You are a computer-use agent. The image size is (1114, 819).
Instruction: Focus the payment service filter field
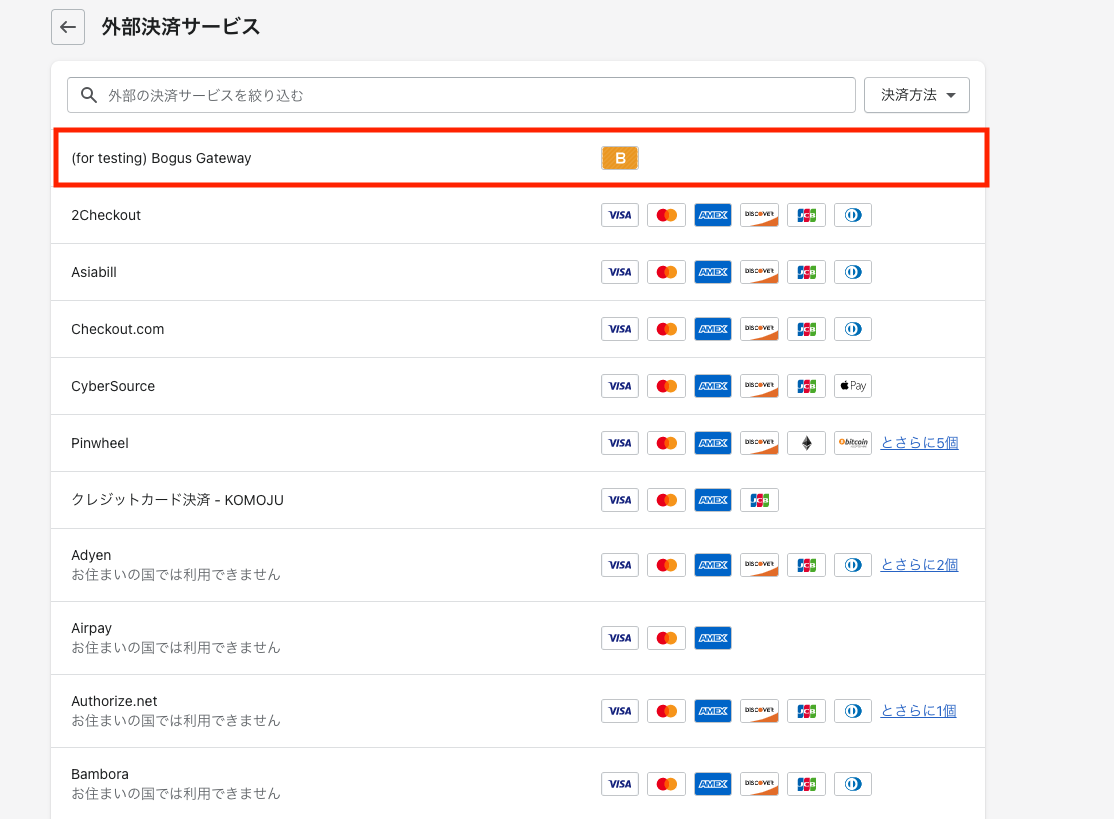(x=461, y=95)
